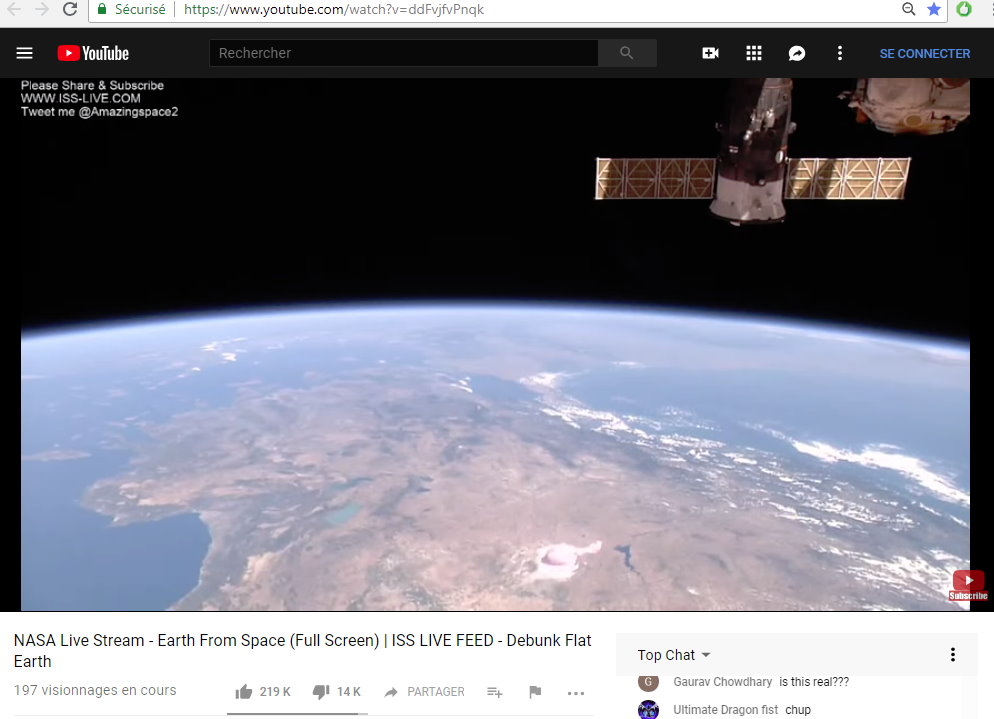Click the red Subscribe watermark button
994x719 pixels.
pyautogui.click(x=968, y=585)
